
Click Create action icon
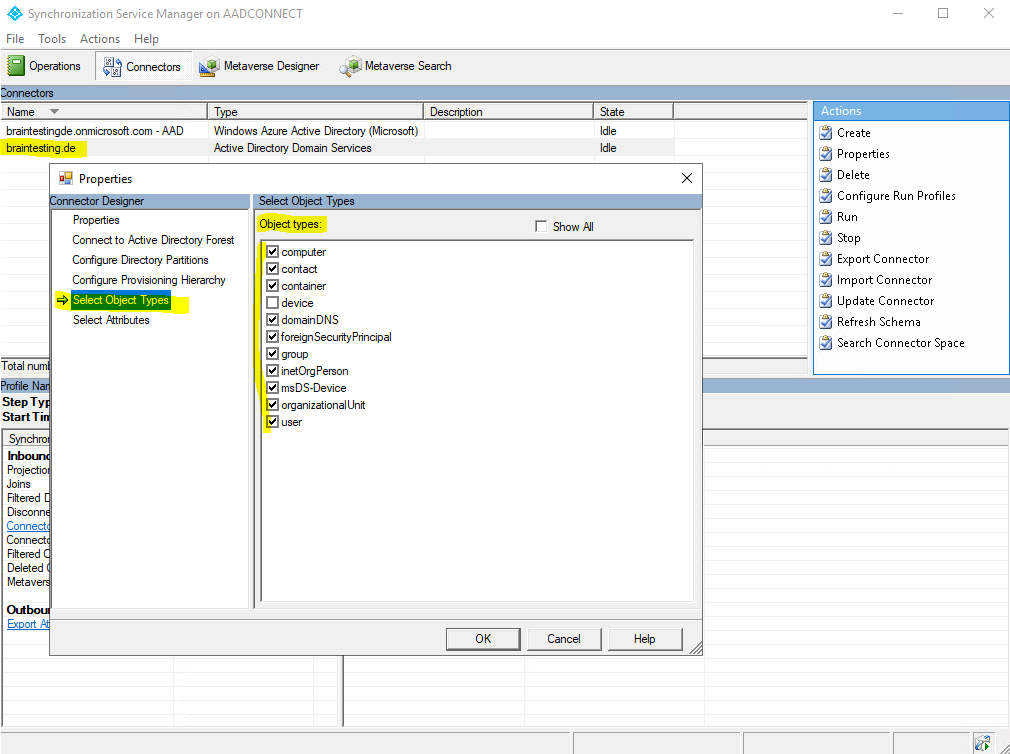826,133
